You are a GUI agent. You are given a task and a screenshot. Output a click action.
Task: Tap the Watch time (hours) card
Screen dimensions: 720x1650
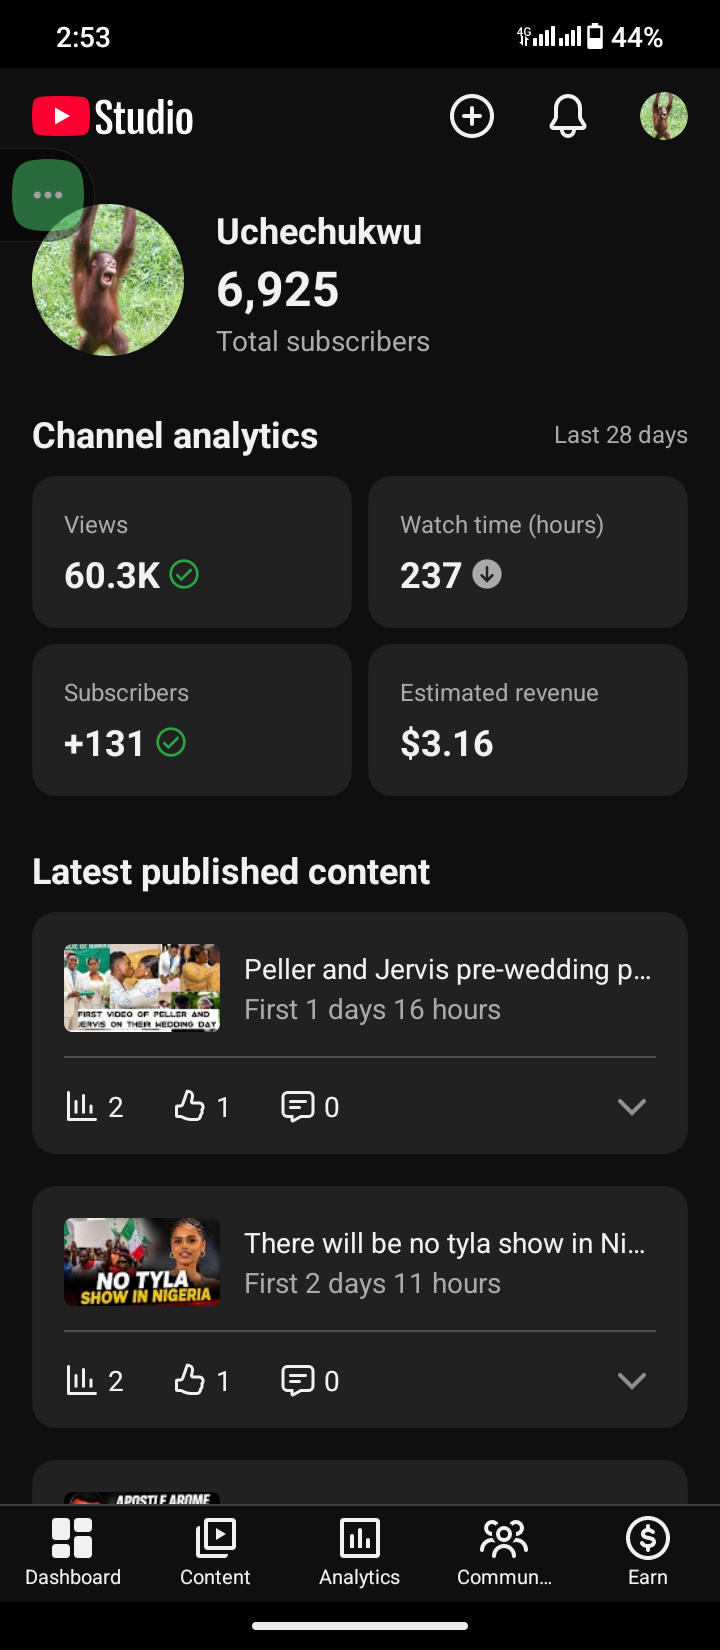click(528, 552)
